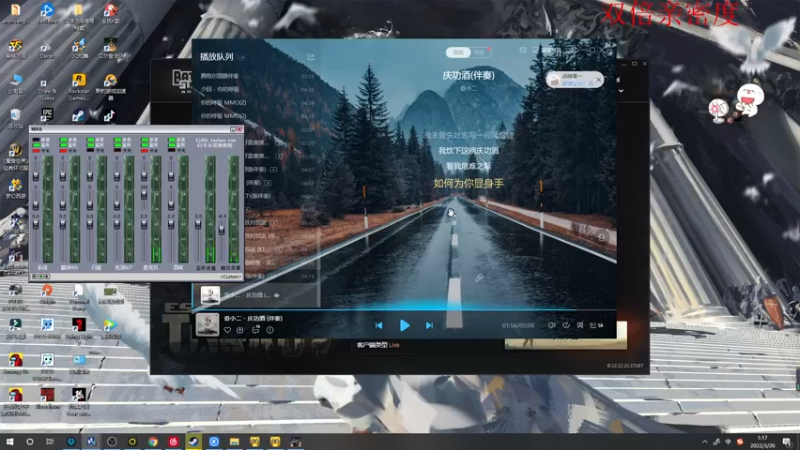
Task: Toggle top green indicator on 混响 channel
Action: (171, 140)
